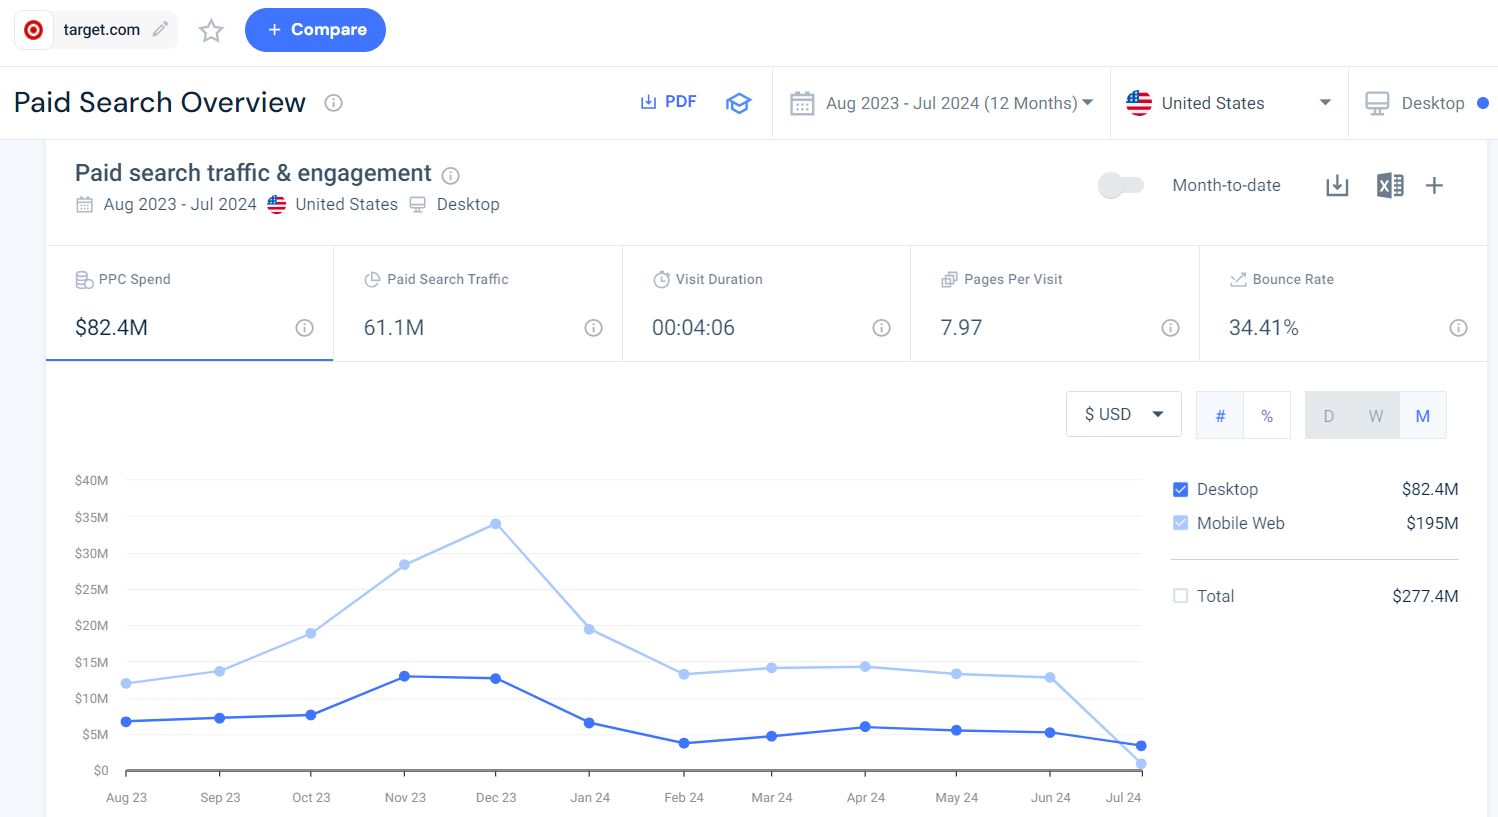Viewport: 1498px width, 817px height.
Task: Click the $195M Mobile Web value
Action: pos(1432,523)
